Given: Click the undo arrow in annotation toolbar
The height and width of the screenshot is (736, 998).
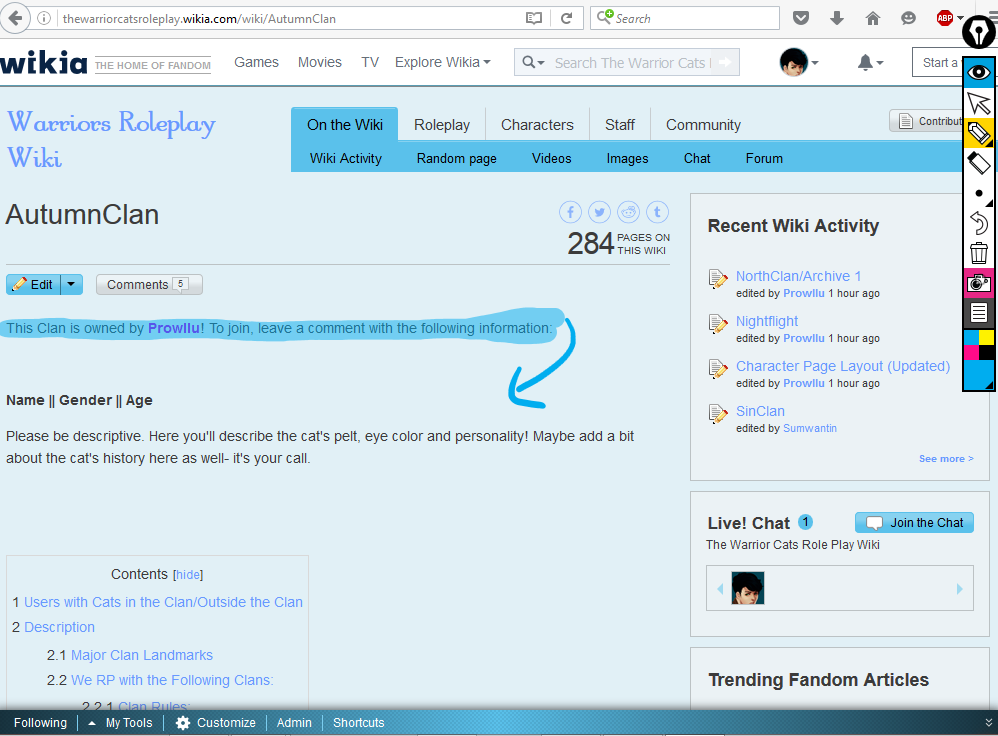Looking at the screenshot, I should [x=978, y=223].
